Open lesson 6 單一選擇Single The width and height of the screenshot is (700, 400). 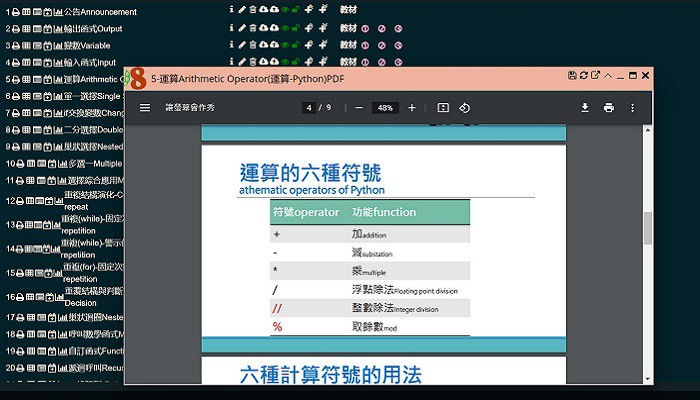click(93, 96)
